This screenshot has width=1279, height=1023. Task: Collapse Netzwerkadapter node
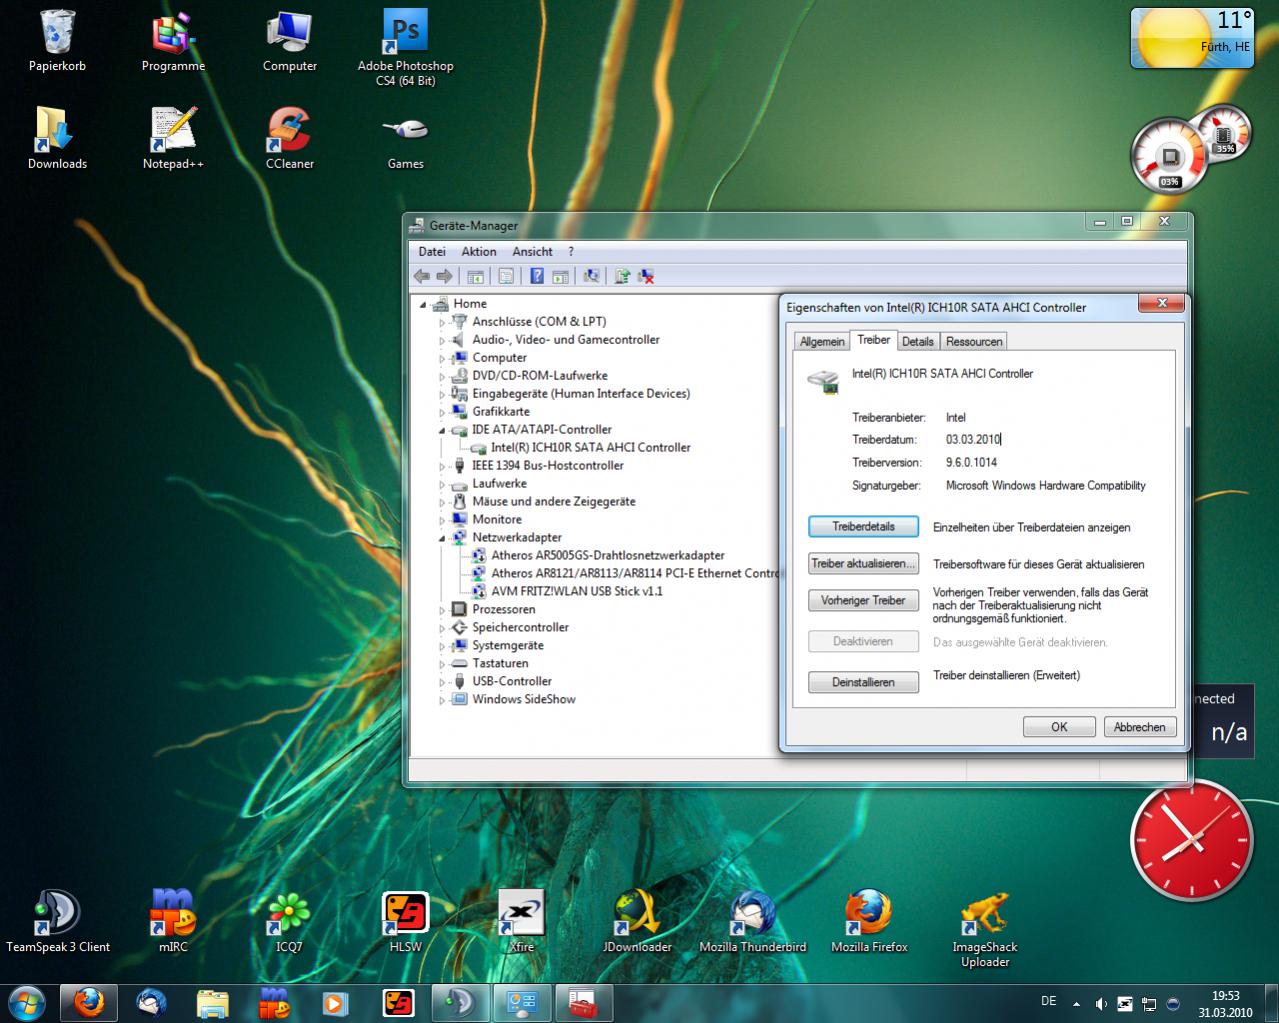coord(442,538)
